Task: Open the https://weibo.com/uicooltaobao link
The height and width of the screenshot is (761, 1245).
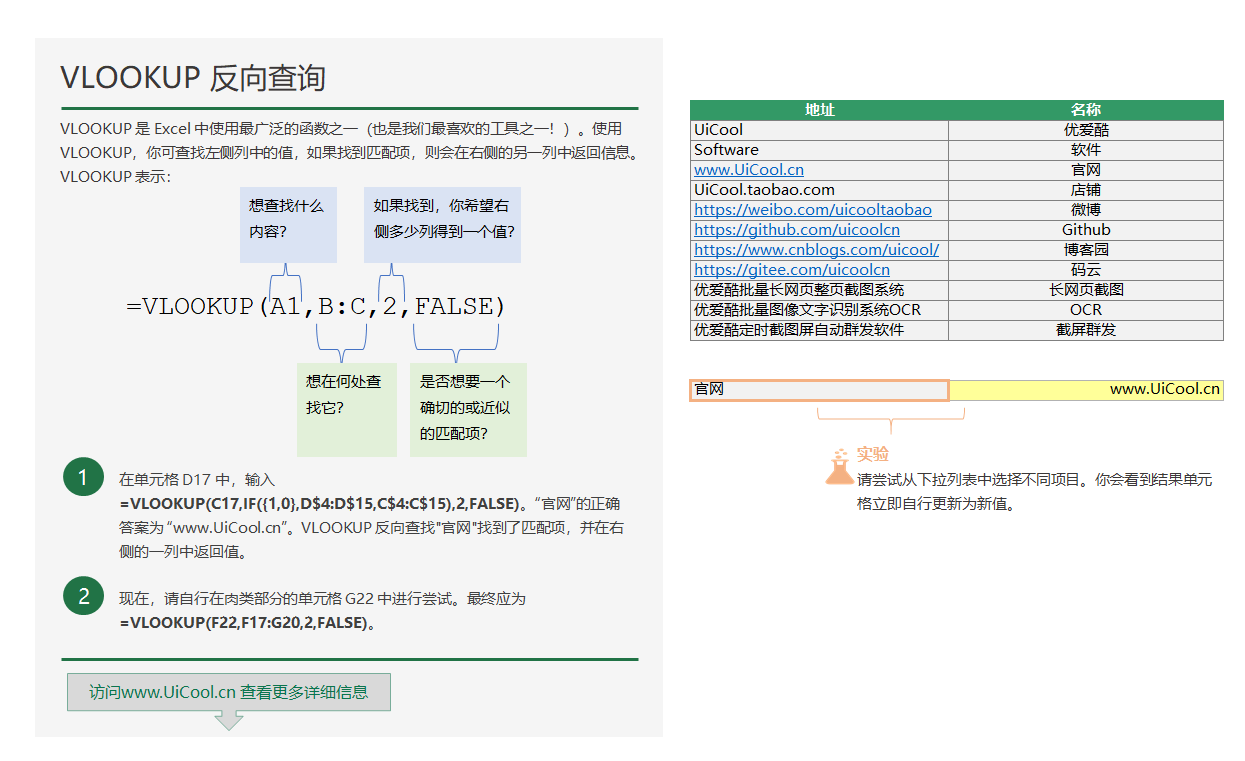Action: [813, 210]
